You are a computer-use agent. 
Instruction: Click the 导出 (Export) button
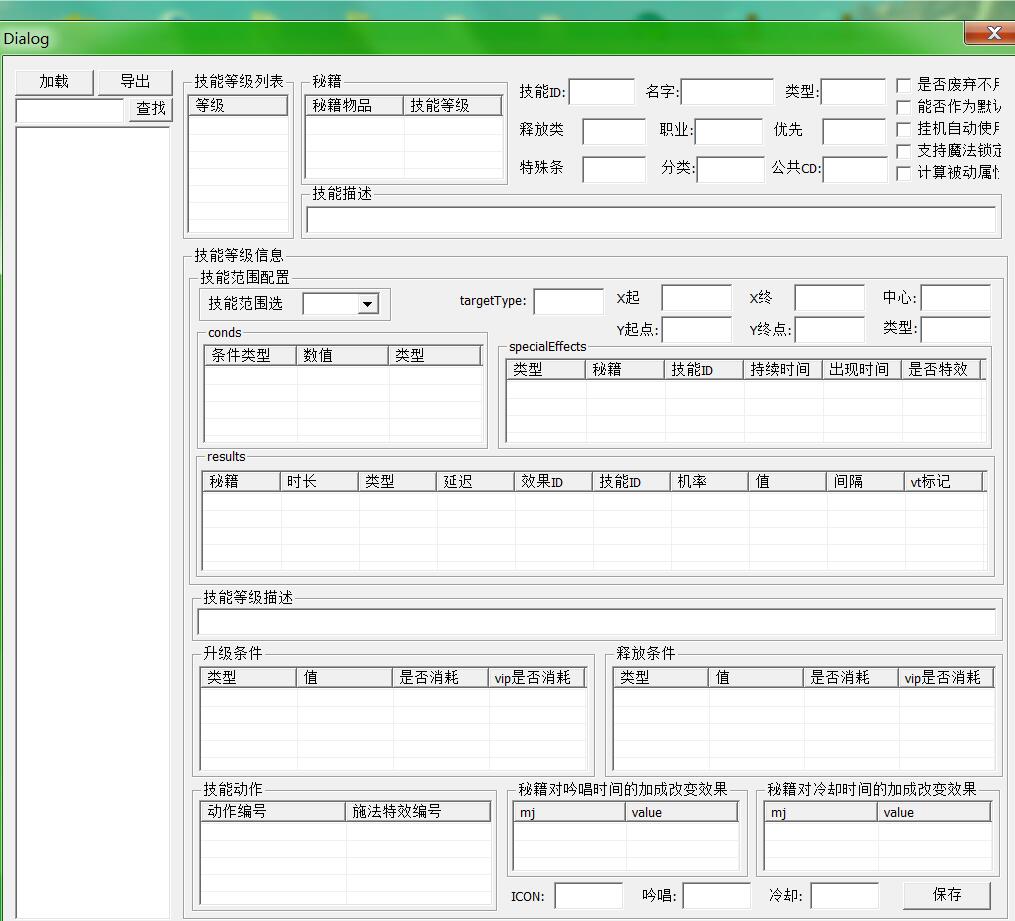pyautogui.click(x=135, y=82)
